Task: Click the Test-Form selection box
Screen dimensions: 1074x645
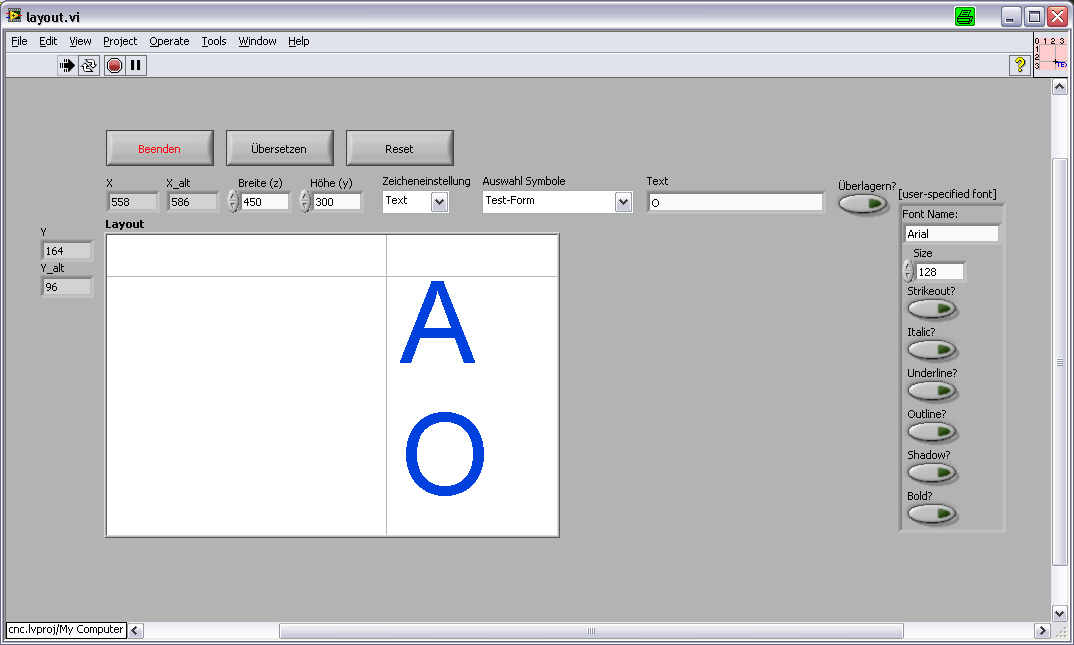Action: tap(549, 201)
